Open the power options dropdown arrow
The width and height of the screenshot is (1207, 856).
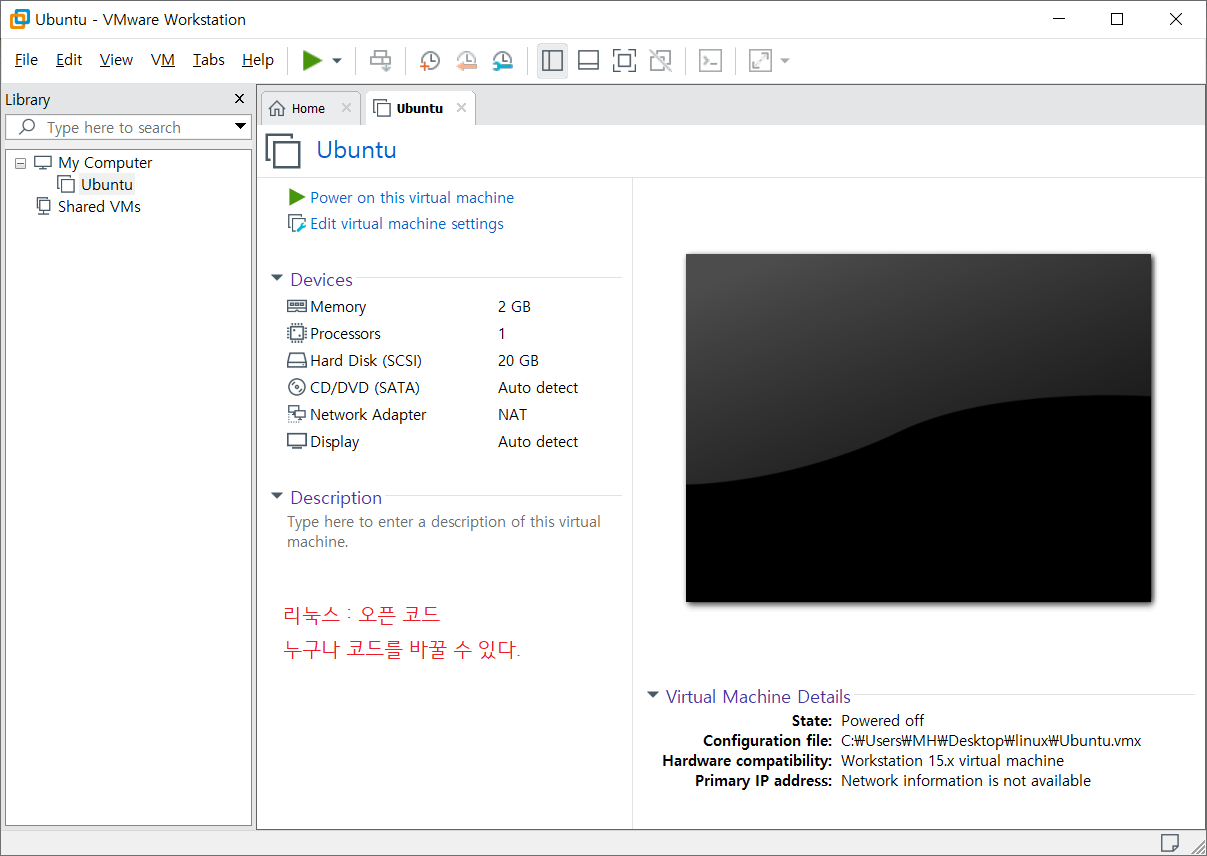pyautogui.click(x=337, y=61)
